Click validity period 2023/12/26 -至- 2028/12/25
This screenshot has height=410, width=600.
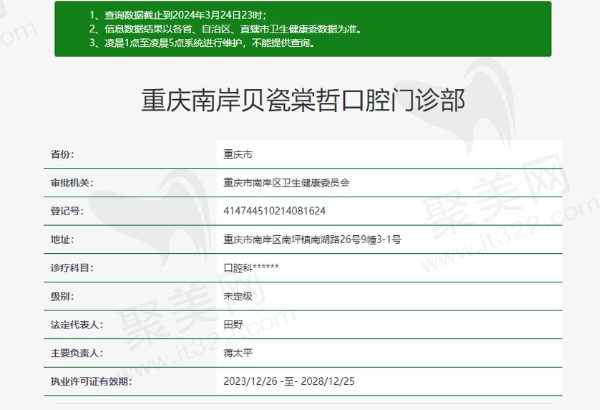[289, 381]
